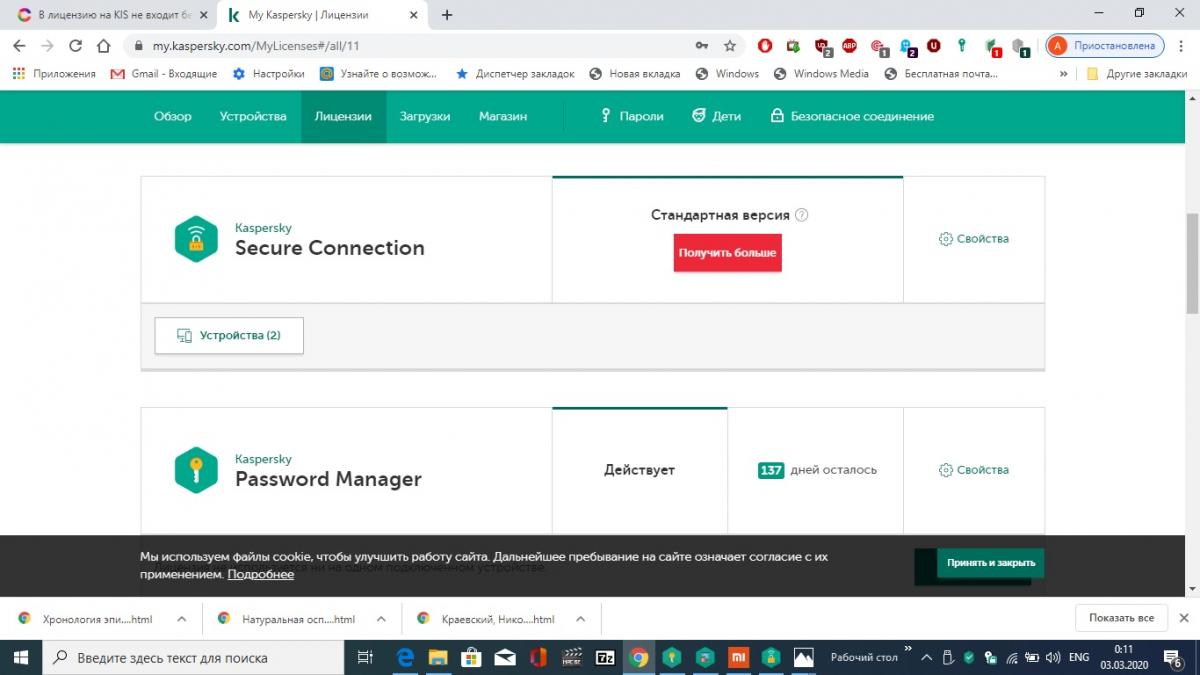Image resolution: width=1200 pixels, height=675 pixels.
Task: Open the Дети section
Action: 716,116
